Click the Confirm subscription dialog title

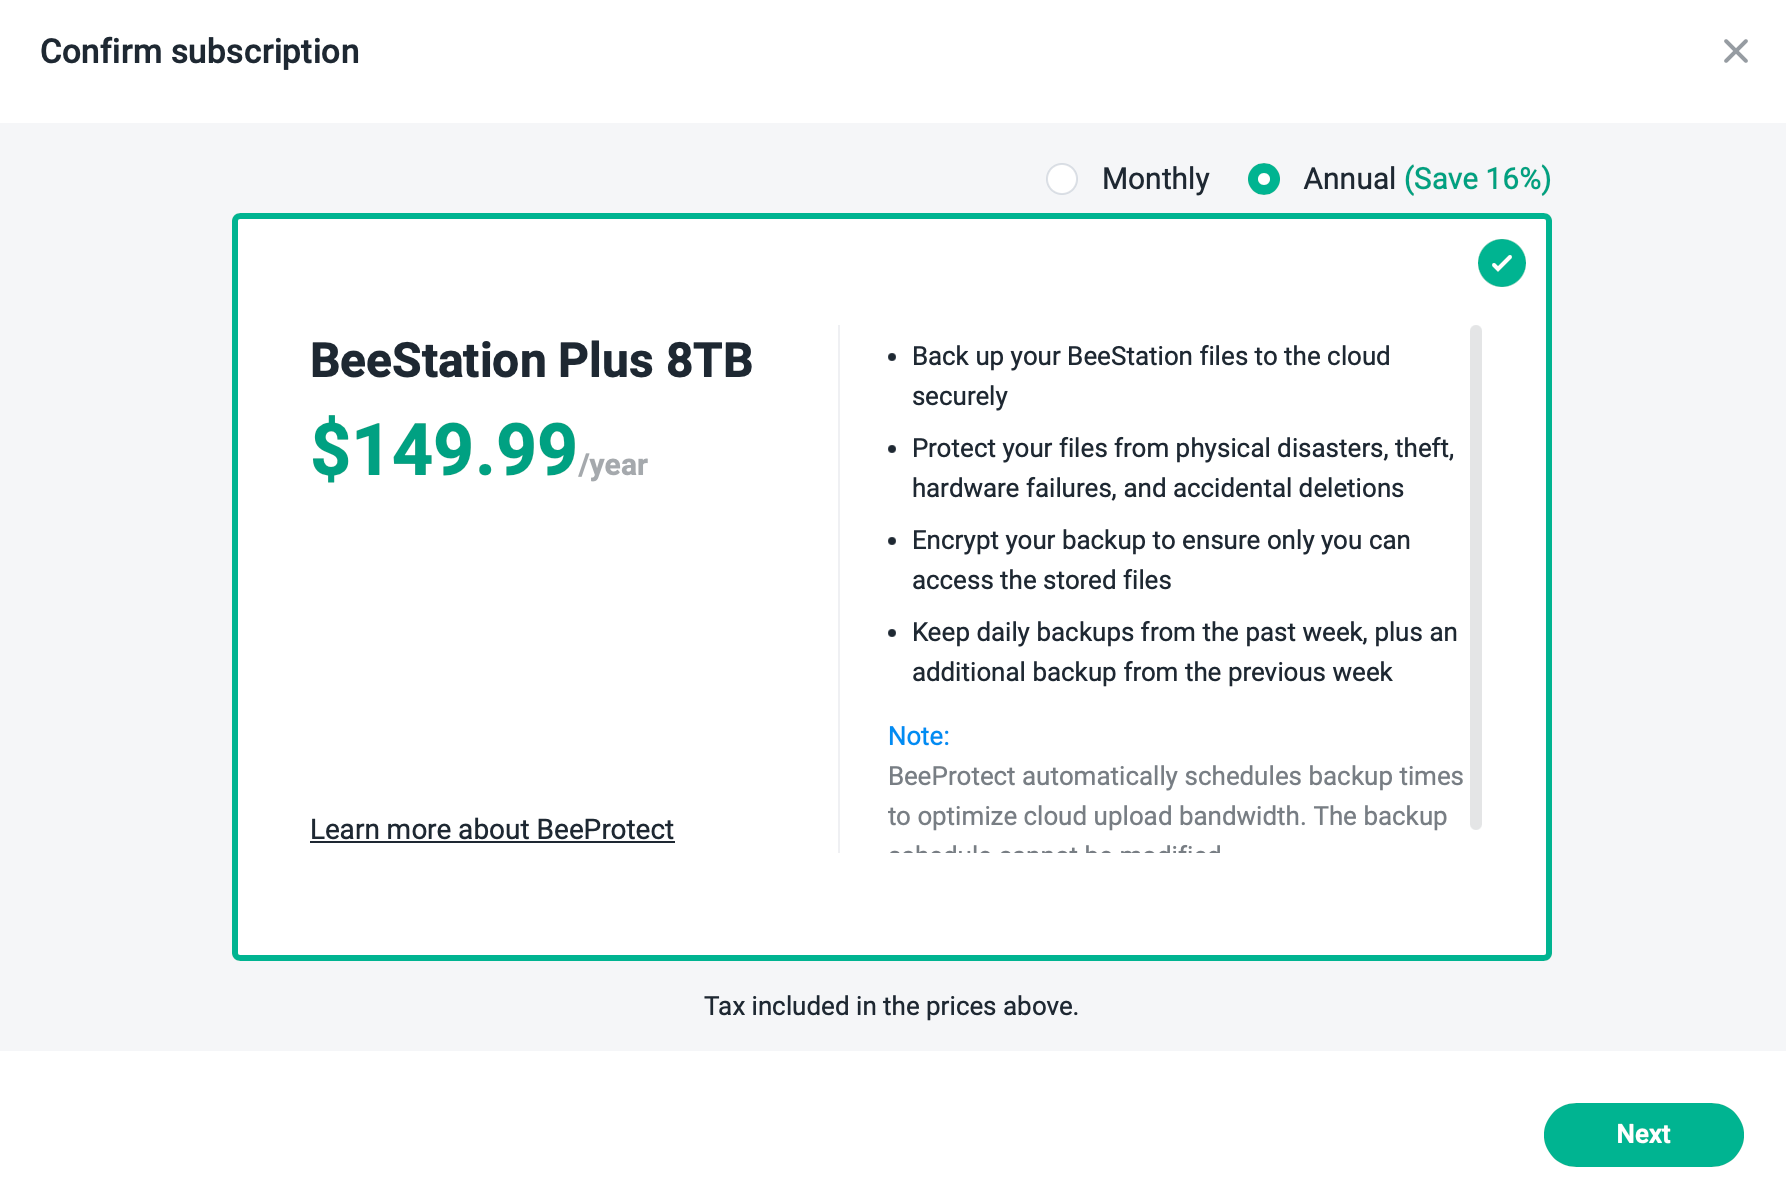(x=200, y=51)
